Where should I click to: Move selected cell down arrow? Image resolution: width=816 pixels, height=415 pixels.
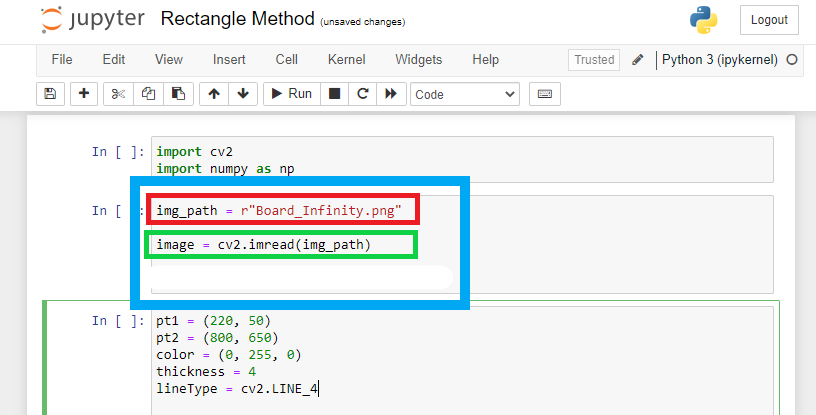click(x=243, y=94)
